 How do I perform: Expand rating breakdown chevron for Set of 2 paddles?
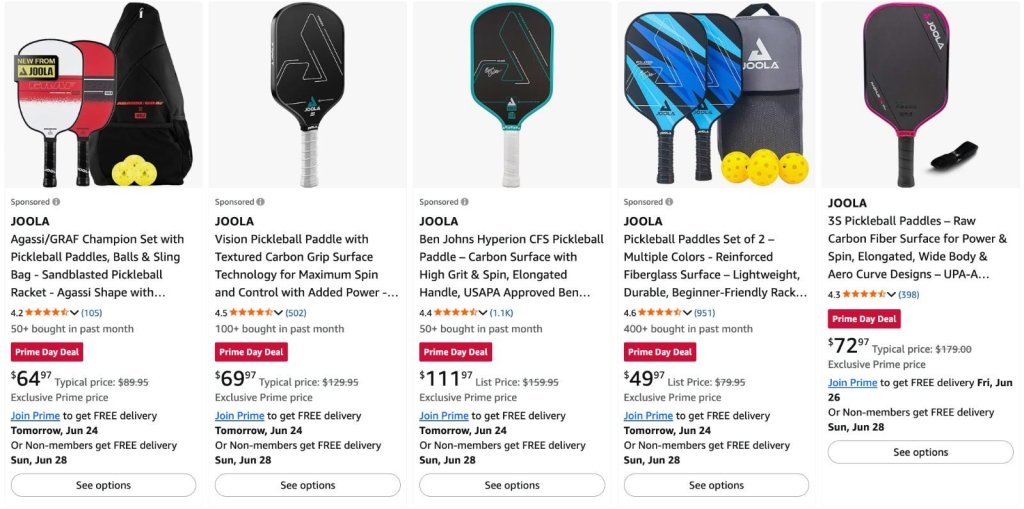[688, 313]
